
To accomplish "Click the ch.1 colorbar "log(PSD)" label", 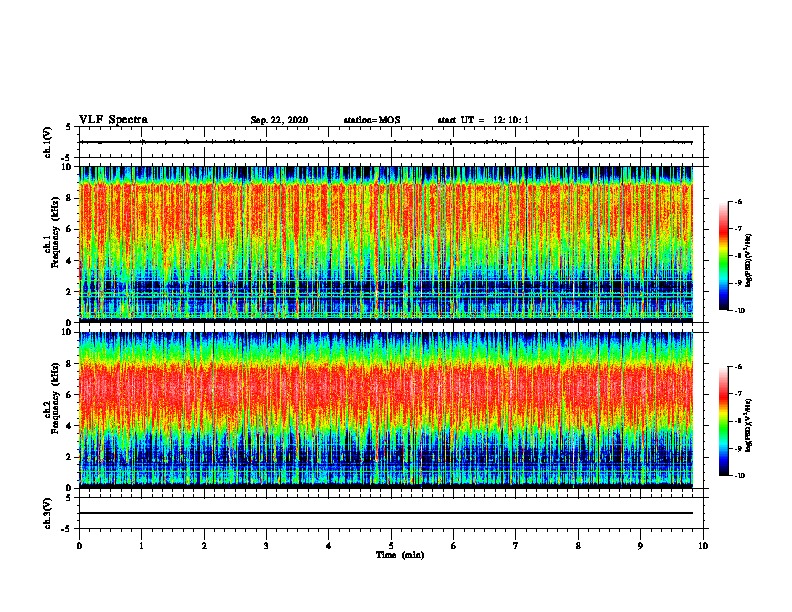I will (748, 260).
